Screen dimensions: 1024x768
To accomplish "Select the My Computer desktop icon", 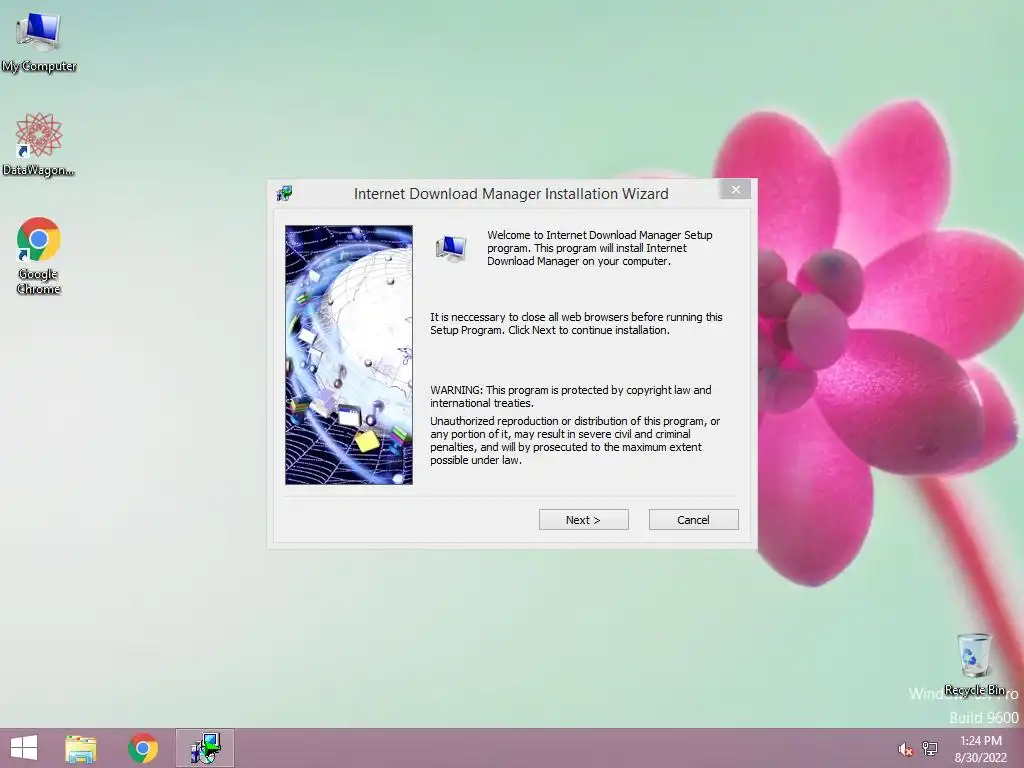I will [39, 42].
